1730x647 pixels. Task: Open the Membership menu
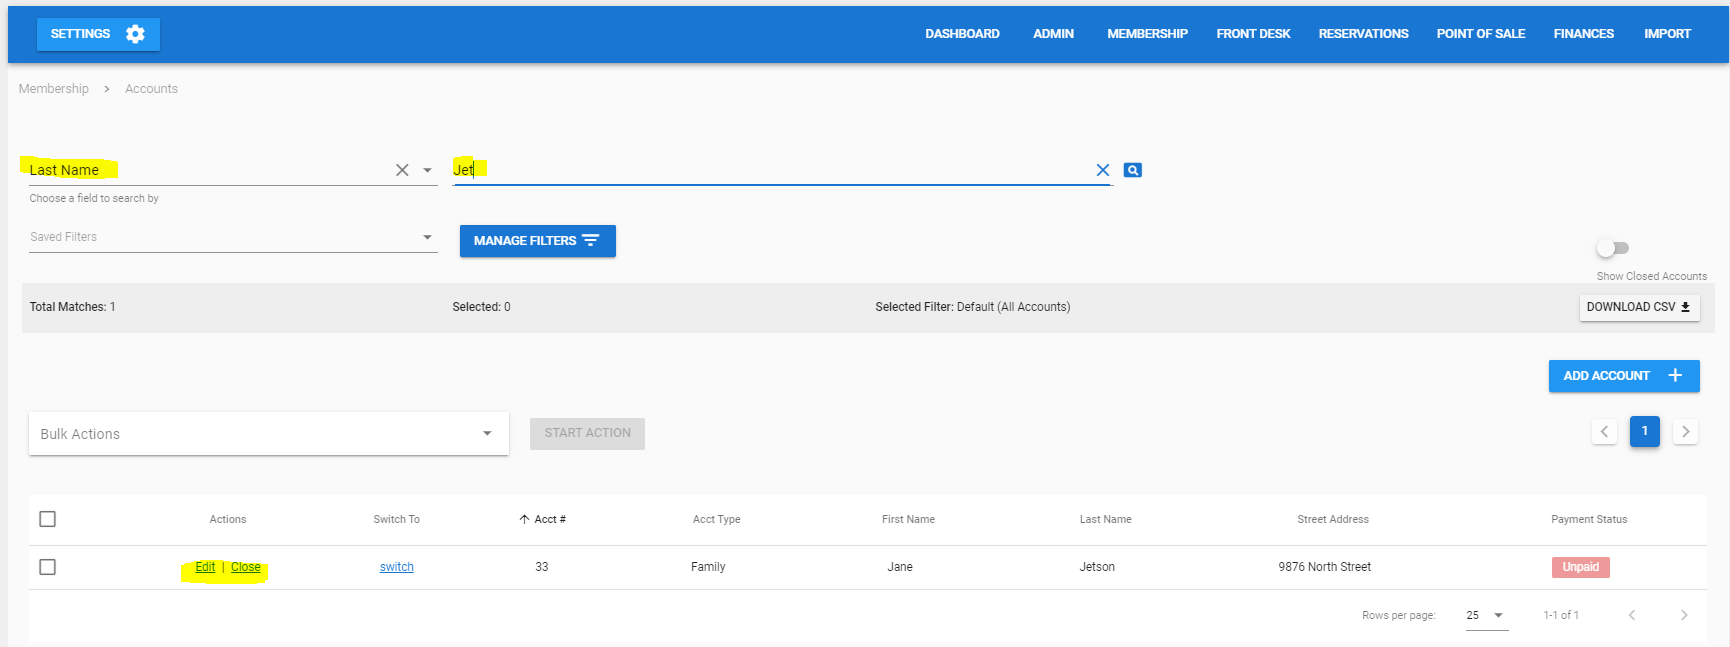[x=1147, y=34]
